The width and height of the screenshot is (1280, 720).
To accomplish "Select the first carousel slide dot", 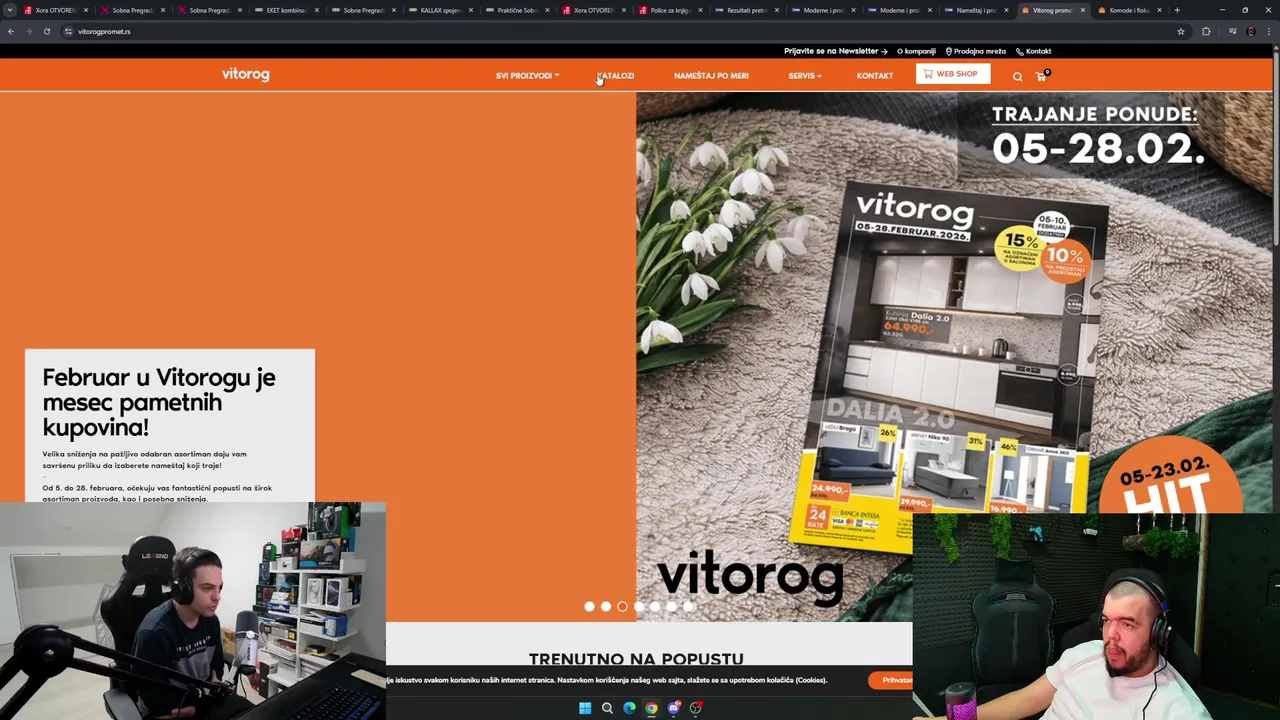I will [589, 606].
